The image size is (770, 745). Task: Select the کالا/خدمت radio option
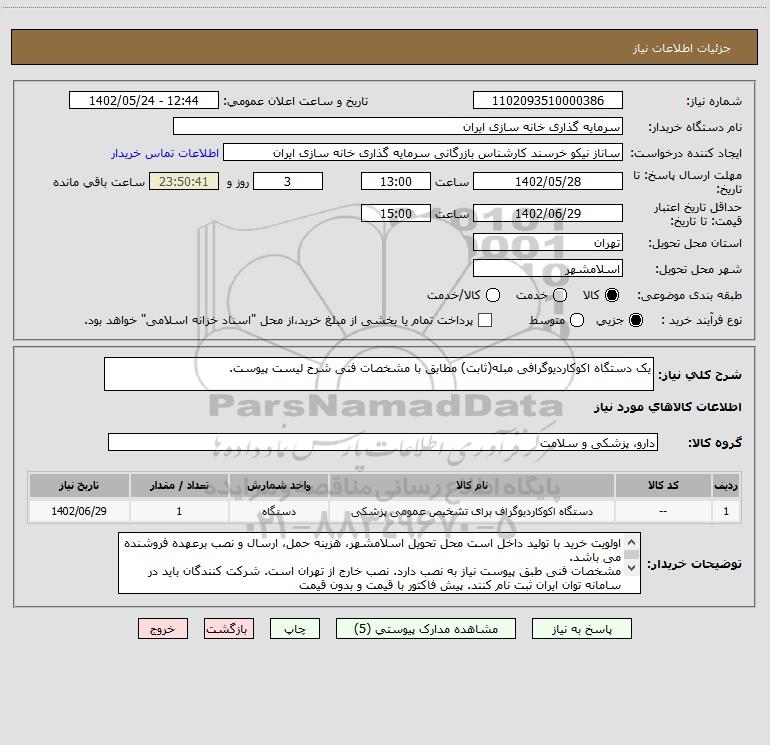[493, 295]
